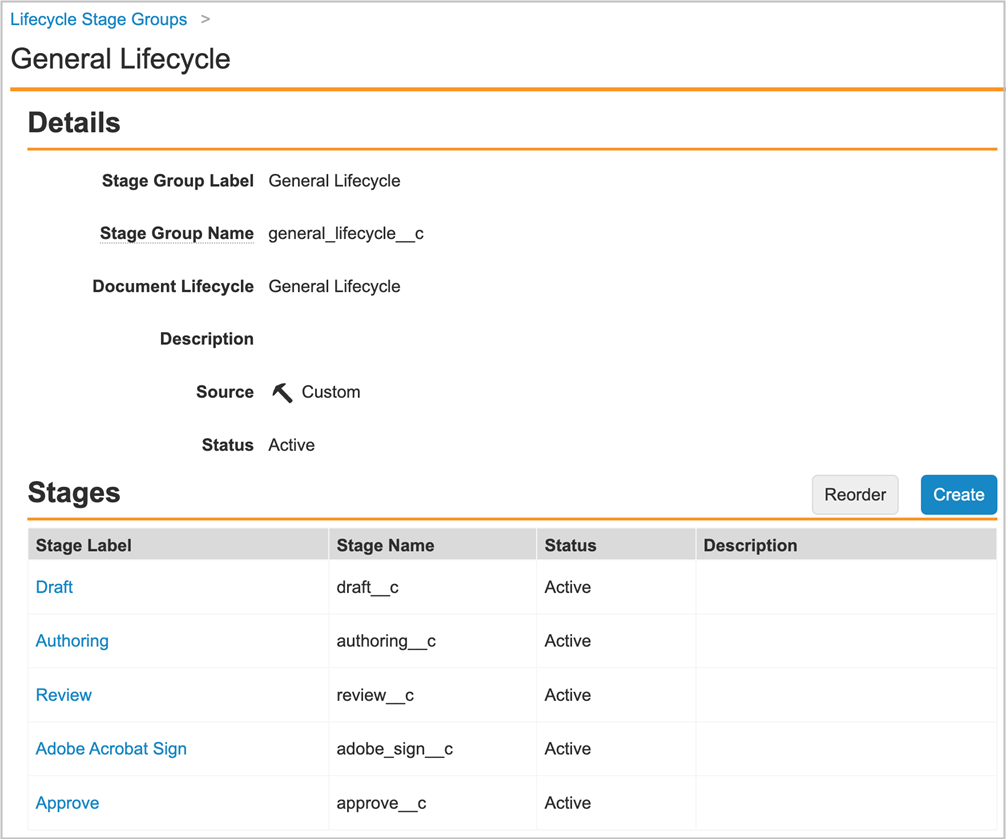
Task: Open Adobe Acrobat Sign stage
Action: click(111, 749)
